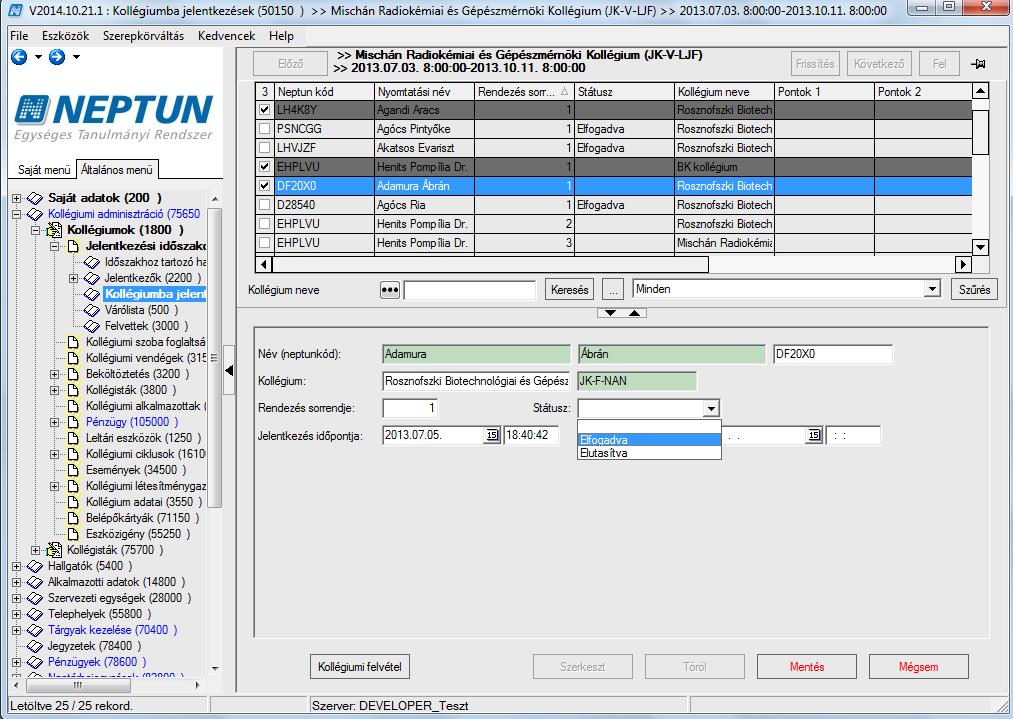
Task: Check the row checkbox for D28540
Action: 264,205
